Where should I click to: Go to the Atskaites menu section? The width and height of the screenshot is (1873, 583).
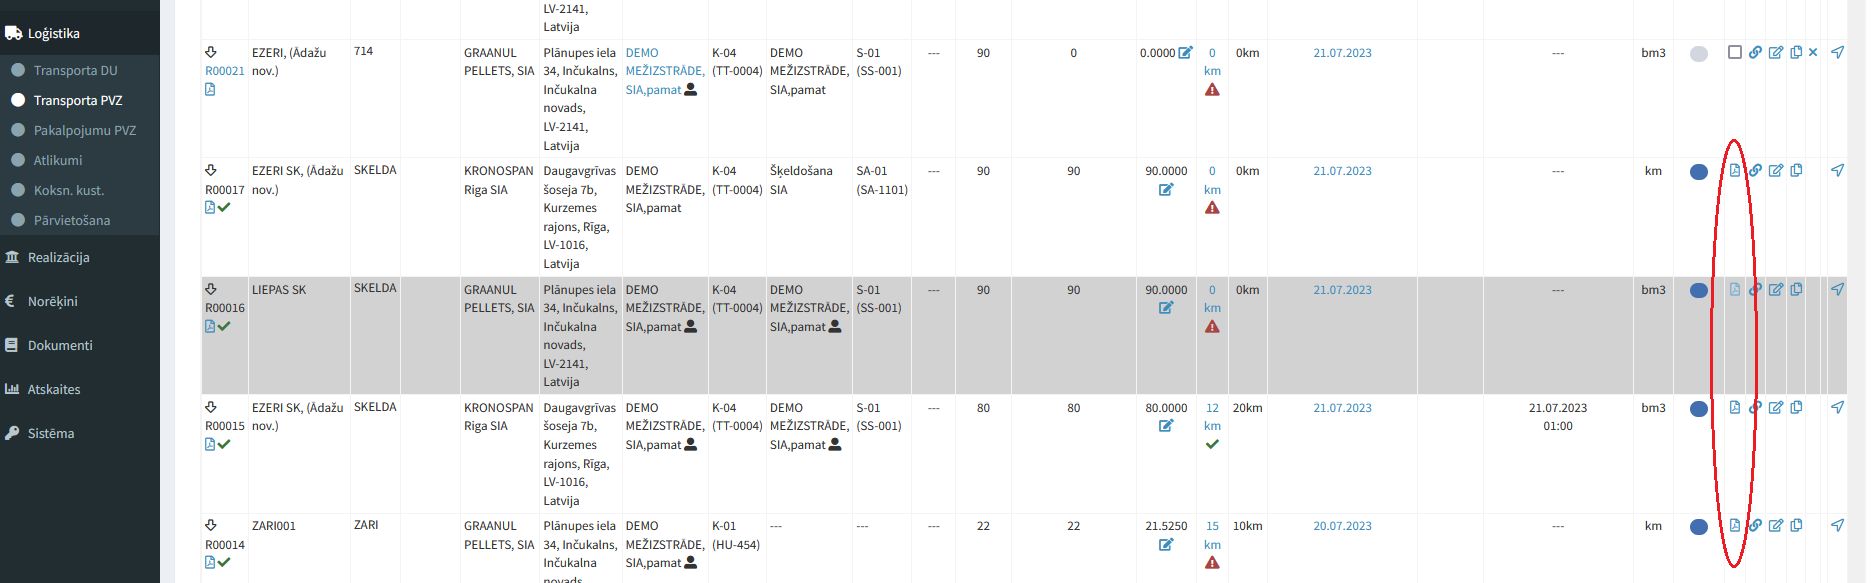[x=54, y=389]
